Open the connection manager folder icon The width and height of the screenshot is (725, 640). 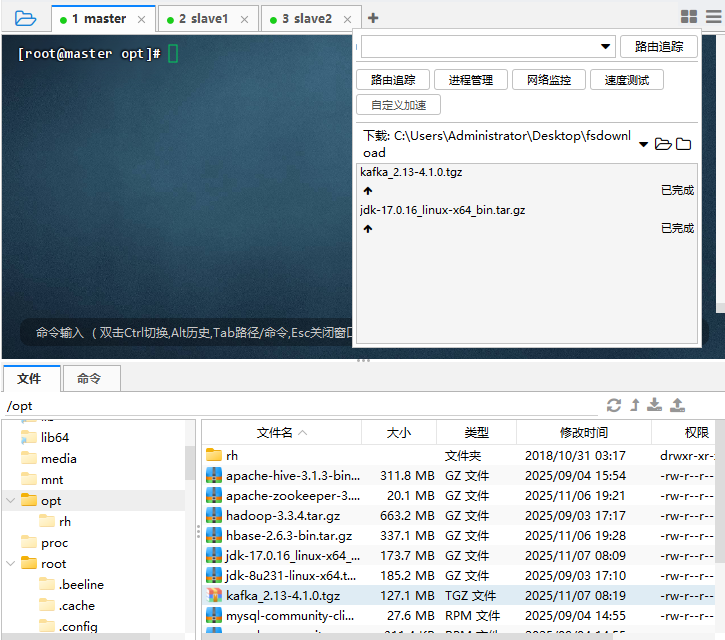(x=25, y=18)
